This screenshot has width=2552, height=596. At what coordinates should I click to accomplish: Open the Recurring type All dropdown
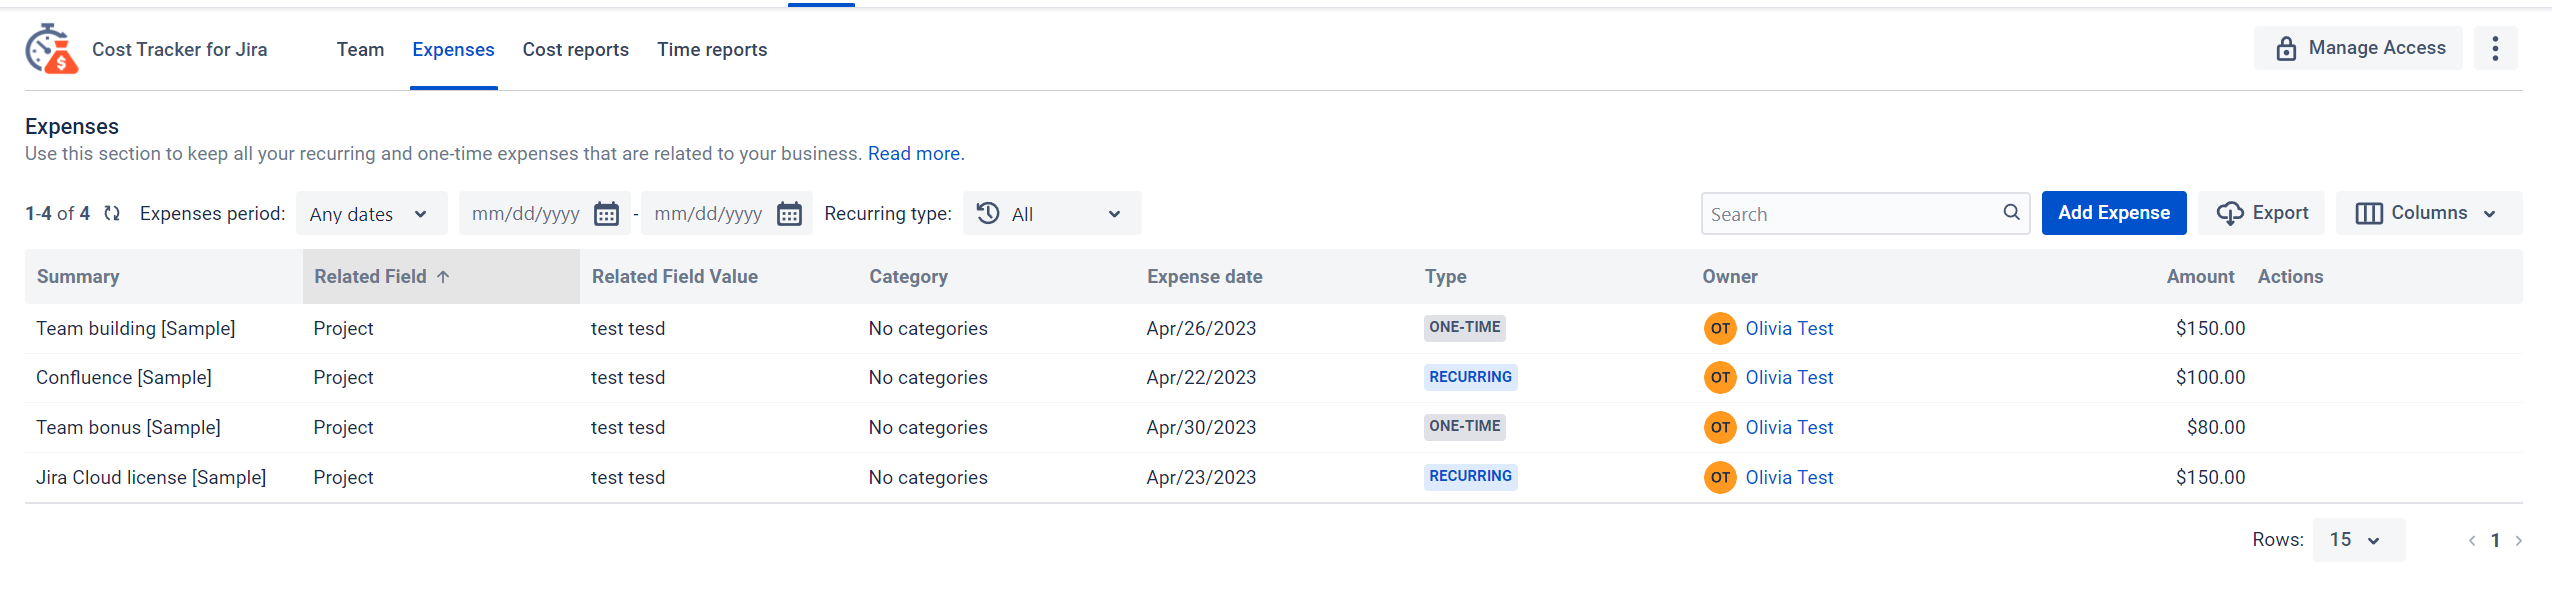point(1051,214)
